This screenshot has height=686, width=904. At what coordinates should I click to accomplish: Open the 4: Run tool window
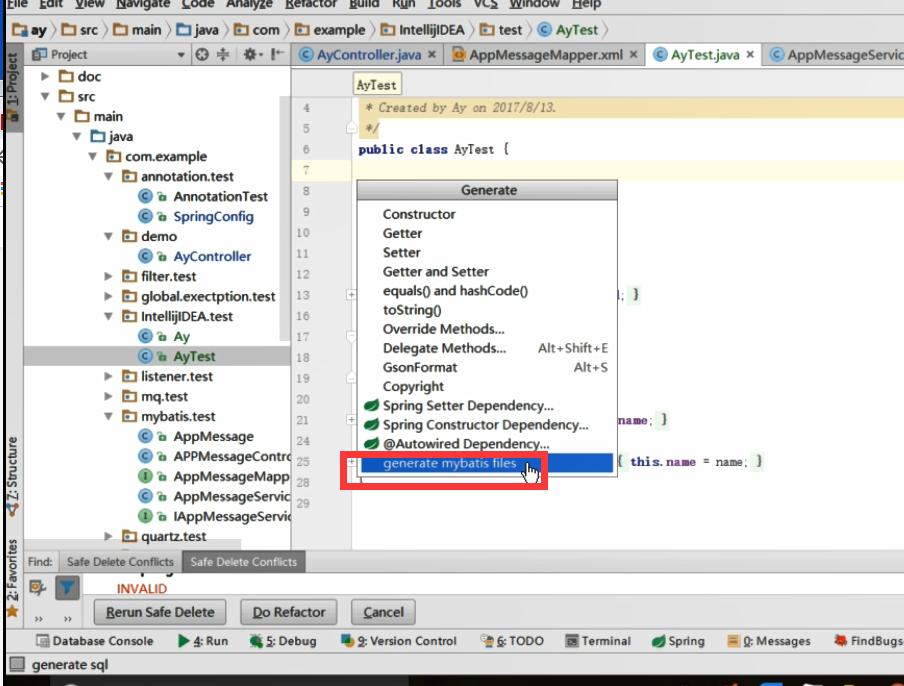203,641
